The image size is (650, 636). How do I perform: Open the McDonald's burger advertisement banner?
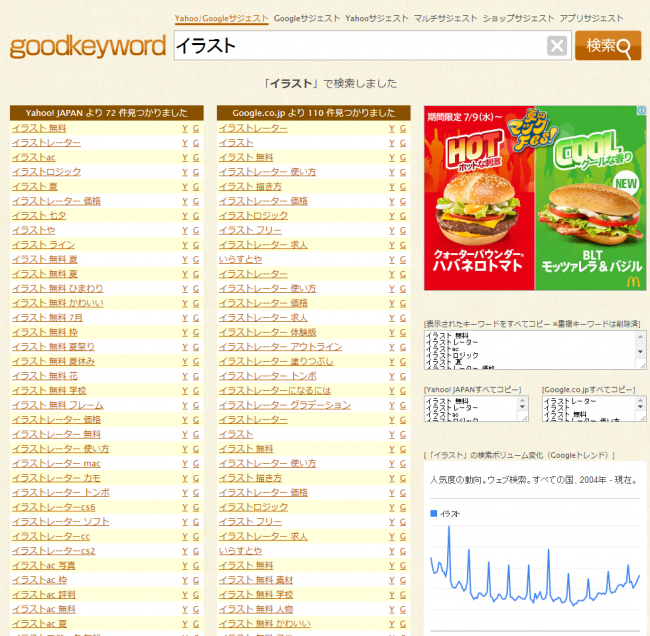click(535, 198)
